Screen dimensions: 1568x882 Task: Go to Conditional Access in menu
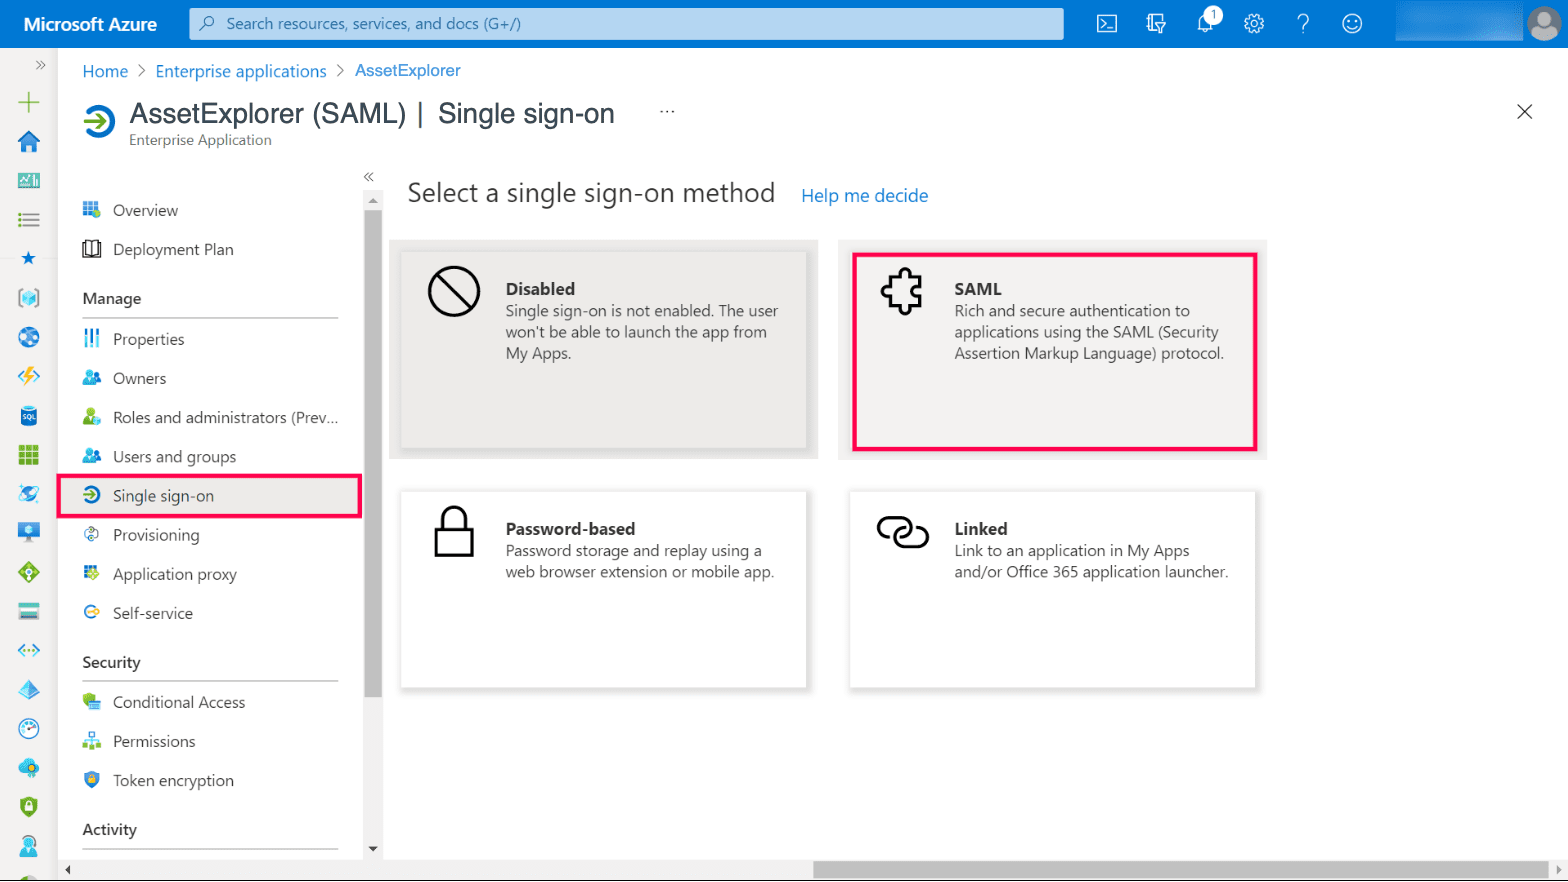(x=178, y=702)
